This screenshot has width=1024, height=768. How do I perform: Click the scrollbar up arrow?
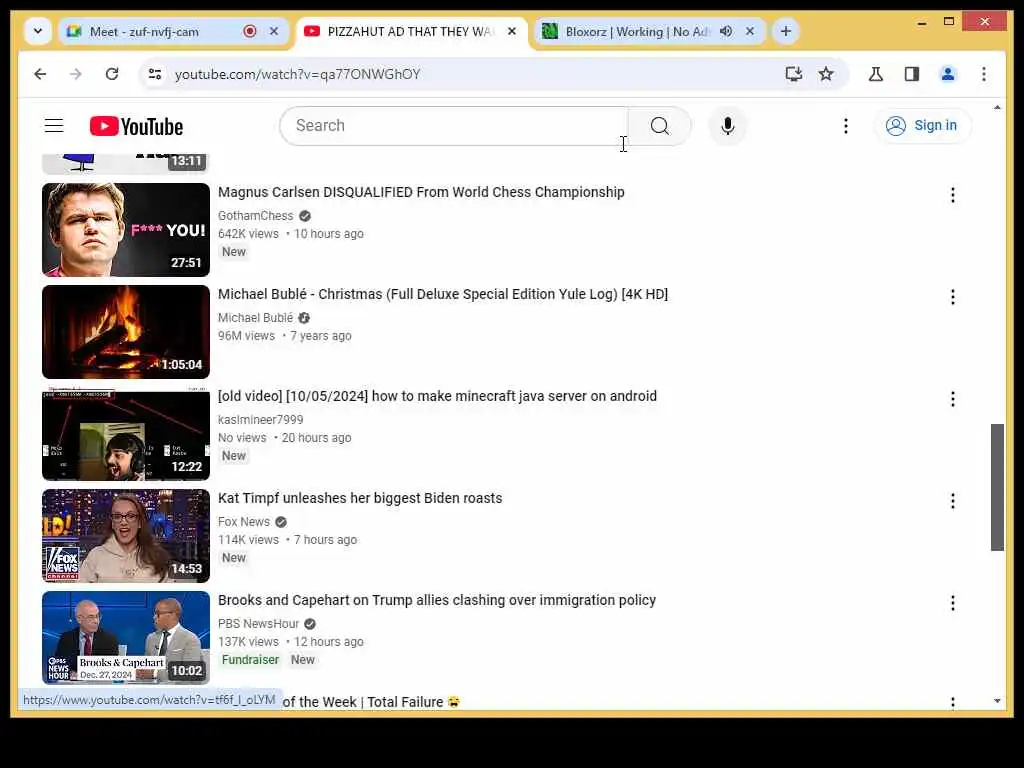point(997,108)
